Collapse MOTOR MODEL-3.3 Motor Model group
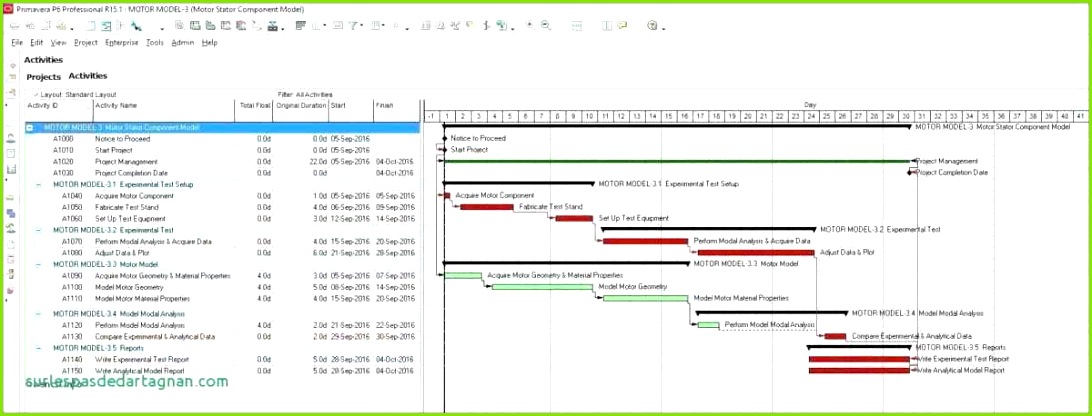 point(39,264)
